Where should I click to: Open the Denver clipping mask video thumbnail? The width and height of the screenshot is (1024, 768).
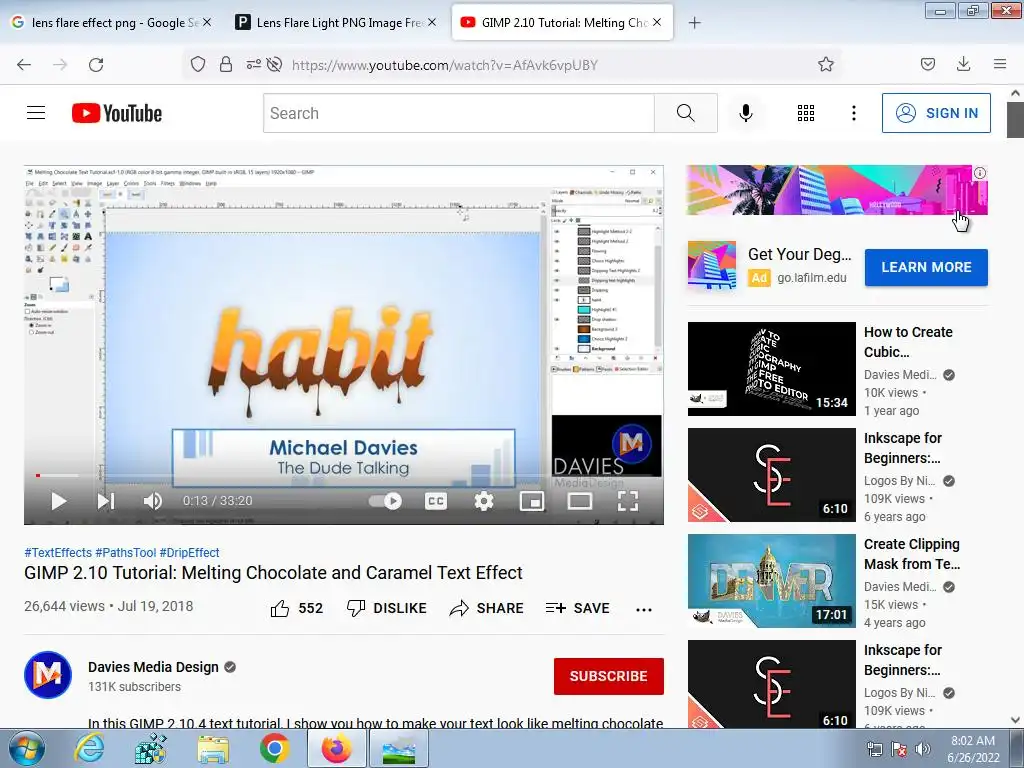pyautogui.click(x=771, y=581)
